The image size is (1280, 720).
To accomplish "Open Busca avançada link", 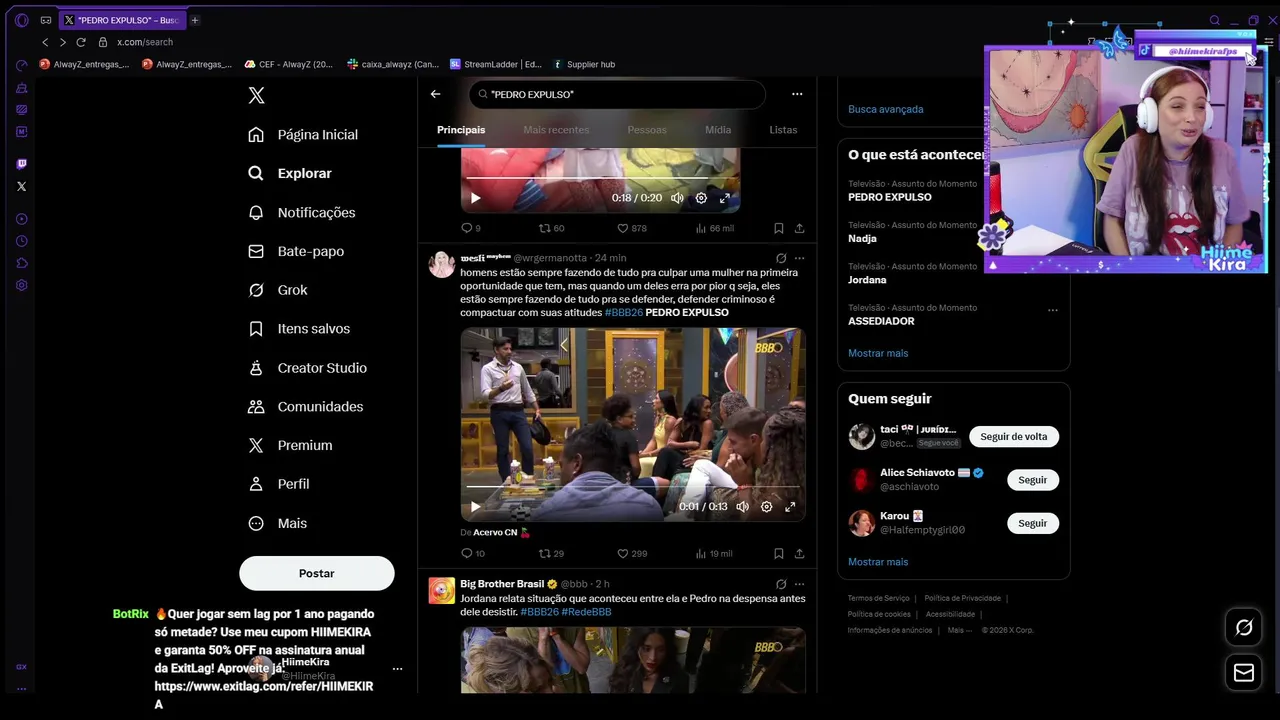I will (x=886, y=109).
